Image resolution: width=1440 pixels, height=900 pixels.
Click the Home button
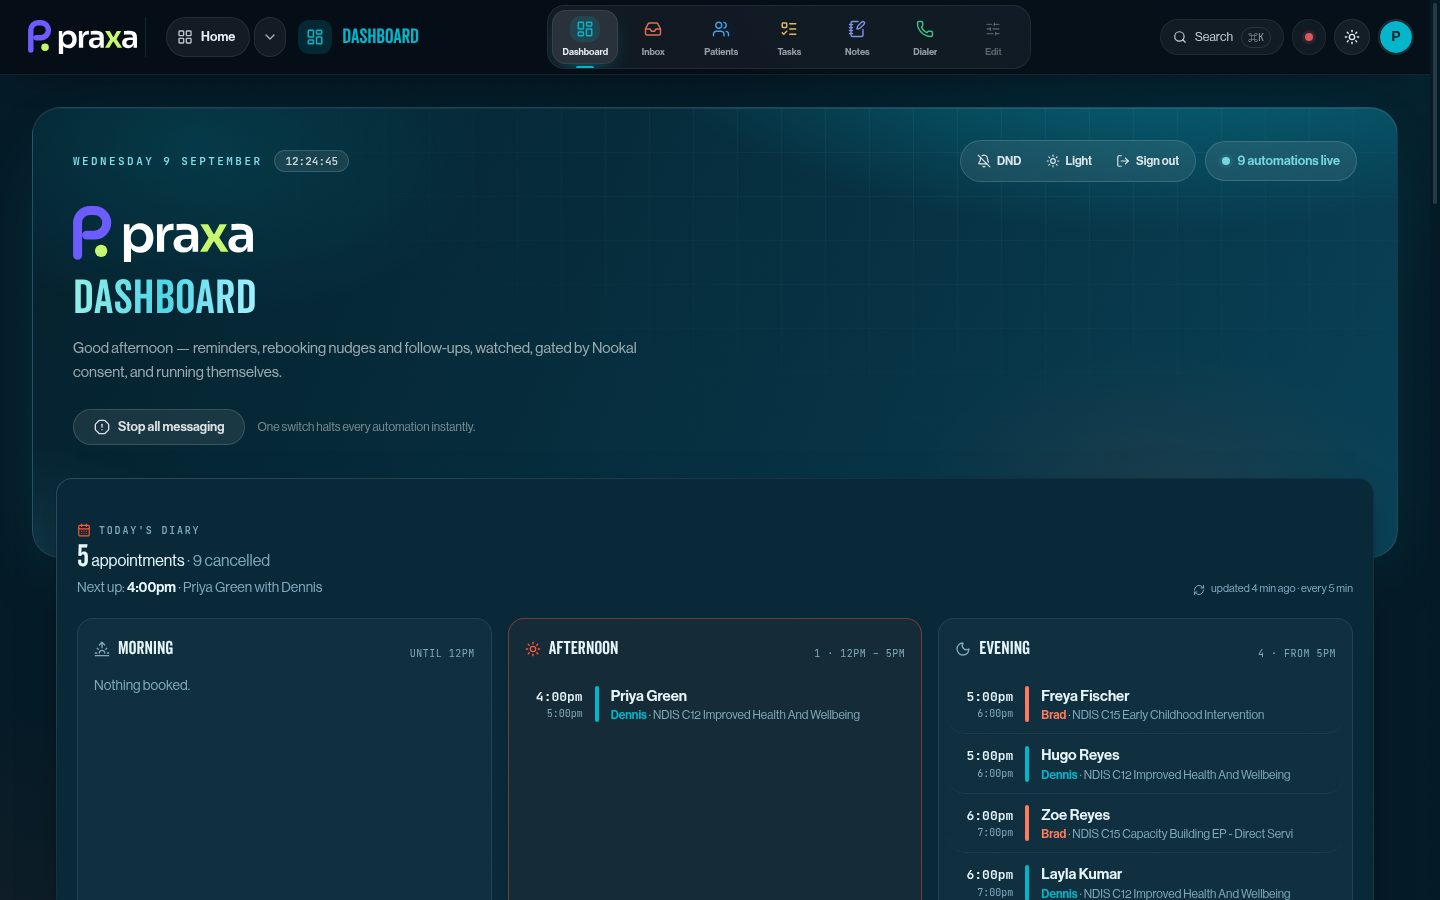pyautogui.click(x=207, y=37)
